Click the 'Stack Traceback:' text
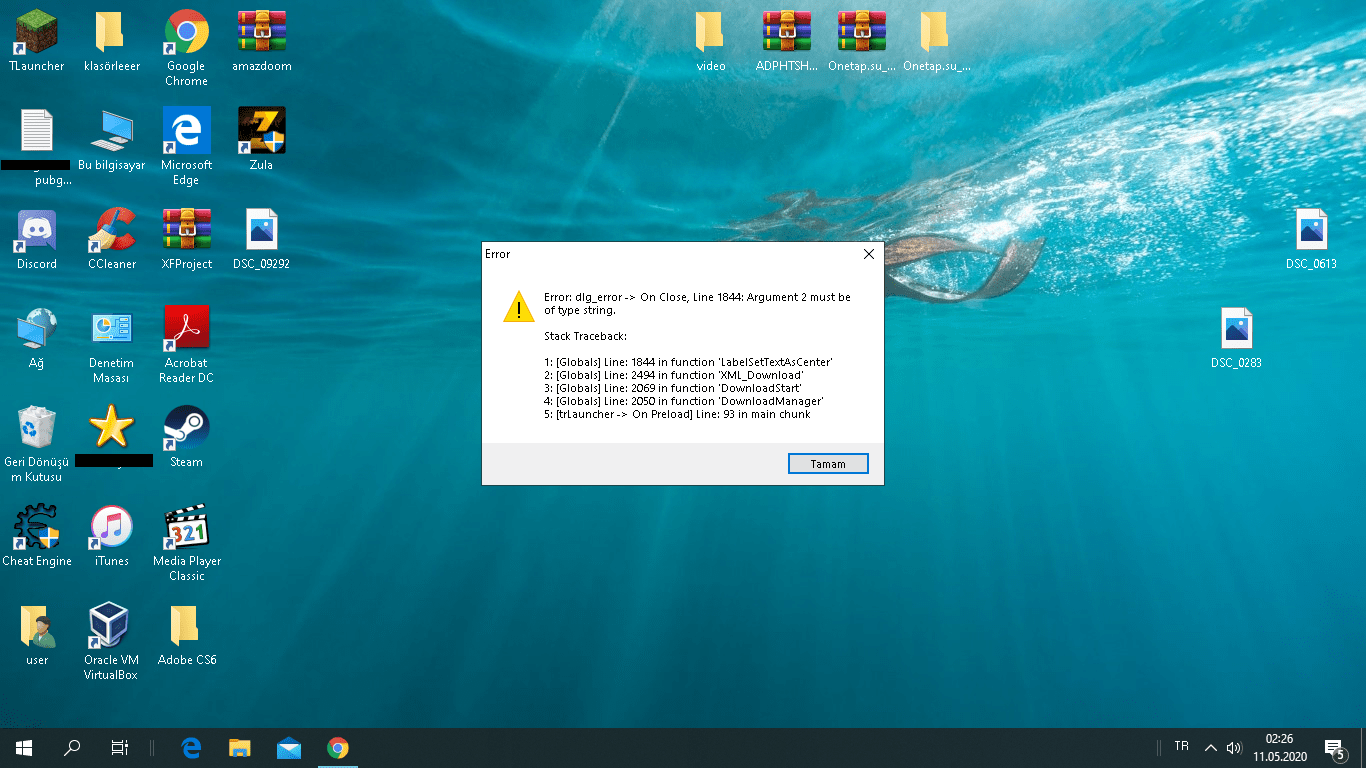 pyautogui.click(x=585, y=336)
